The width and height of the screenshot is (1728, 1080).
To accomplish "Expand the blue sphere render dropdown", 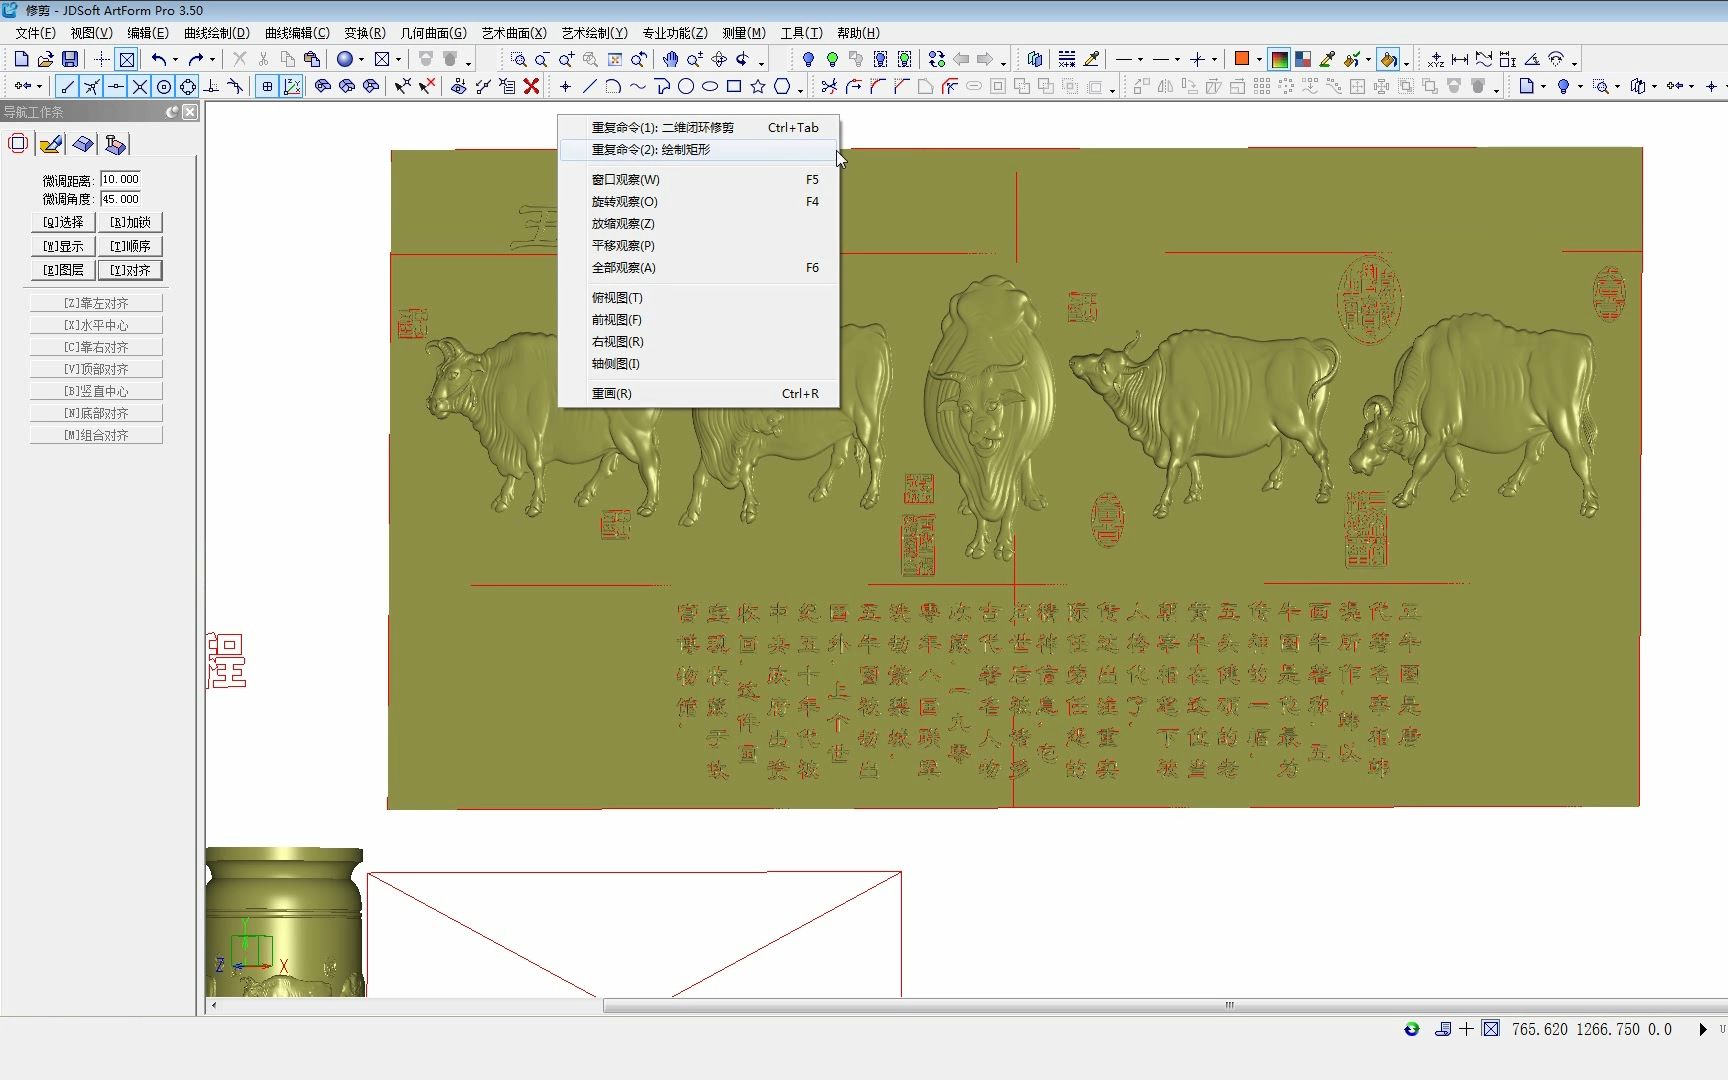I will click(361, 59).
